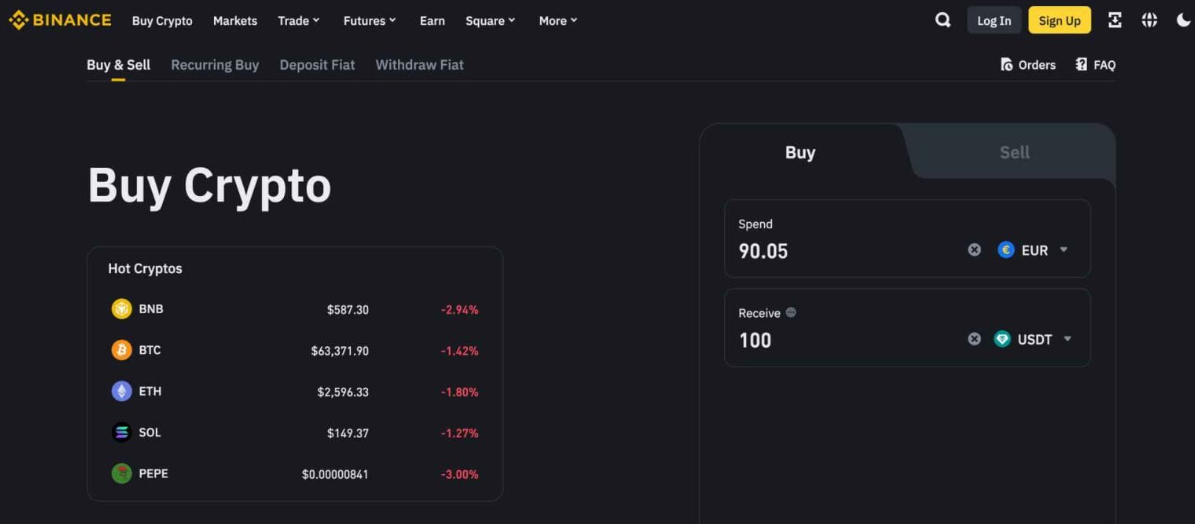This screenshot has height=524, width=1195.
Task: Expand the Futures menu
Action: coord(369,21)
